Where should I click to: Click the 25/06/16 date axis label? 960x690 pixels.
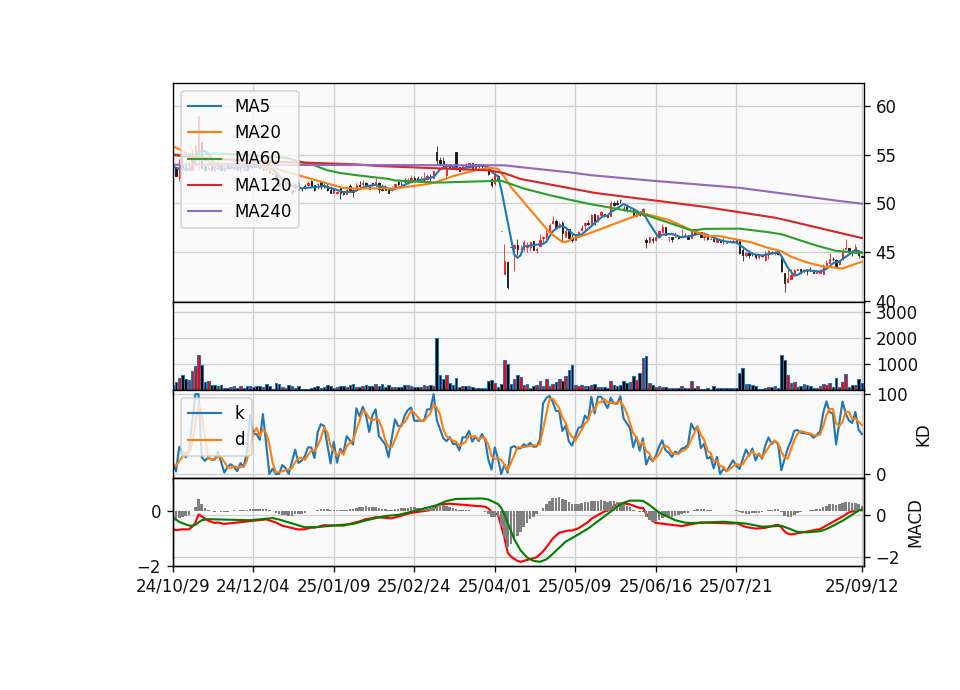[x=656, y=586]
